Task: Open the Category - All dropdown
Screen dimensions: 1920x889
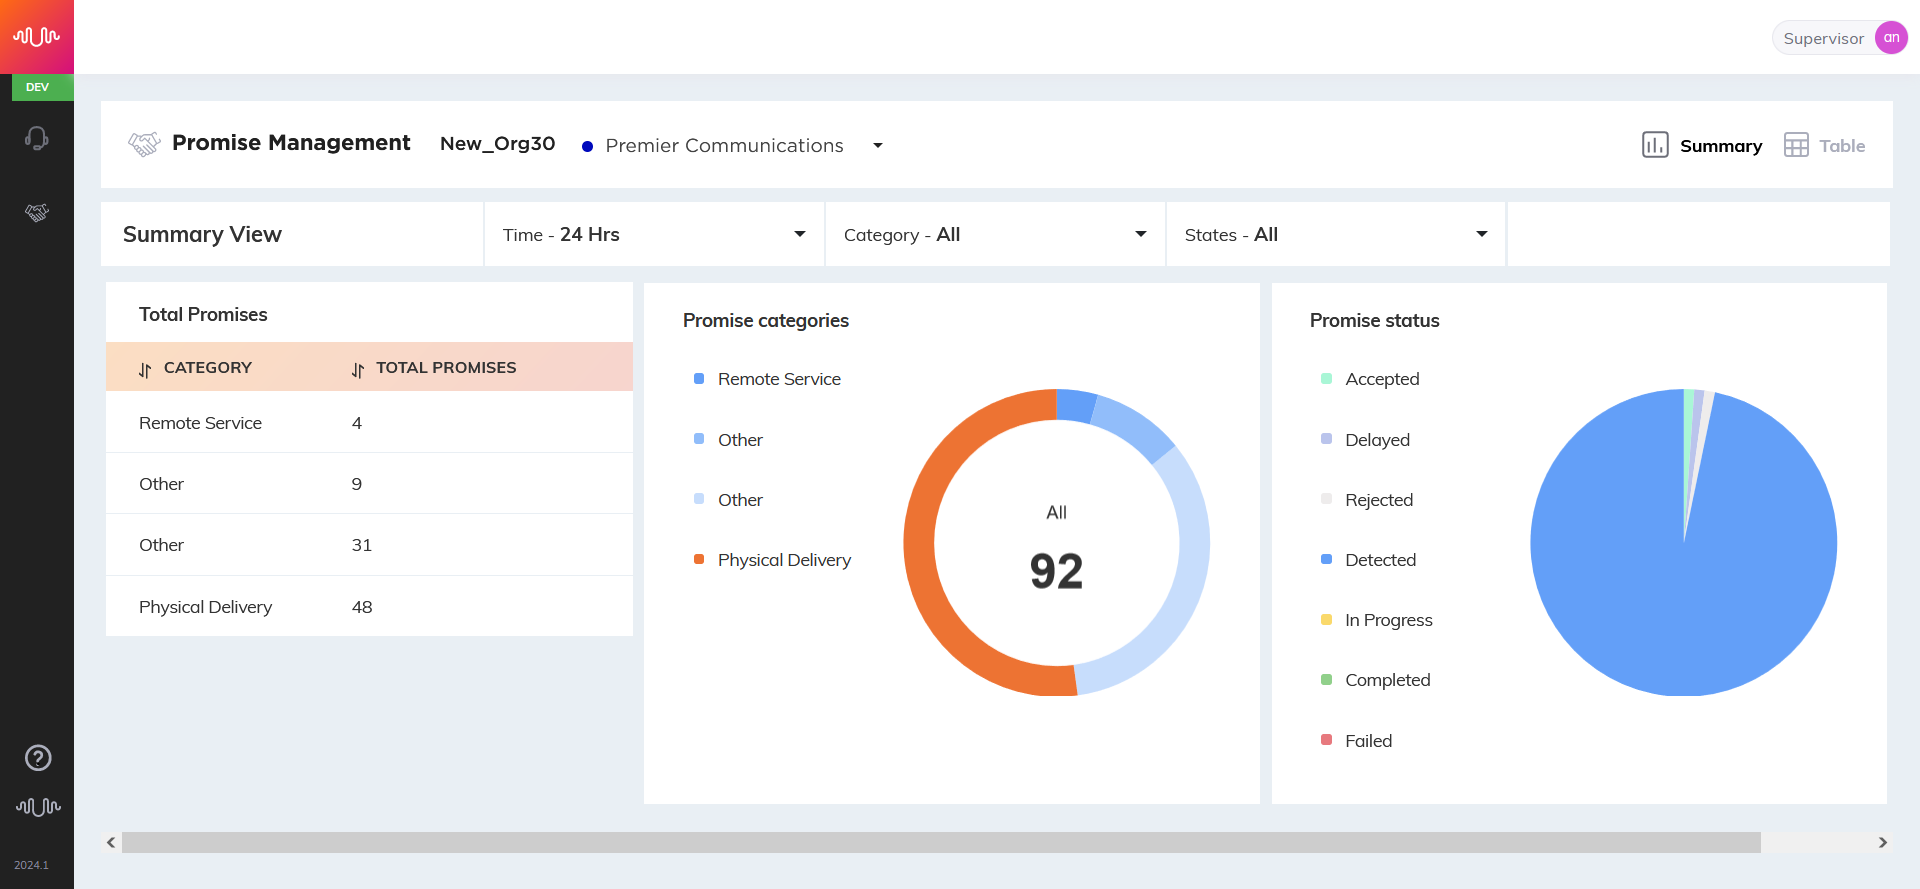Action: [996, 234]
